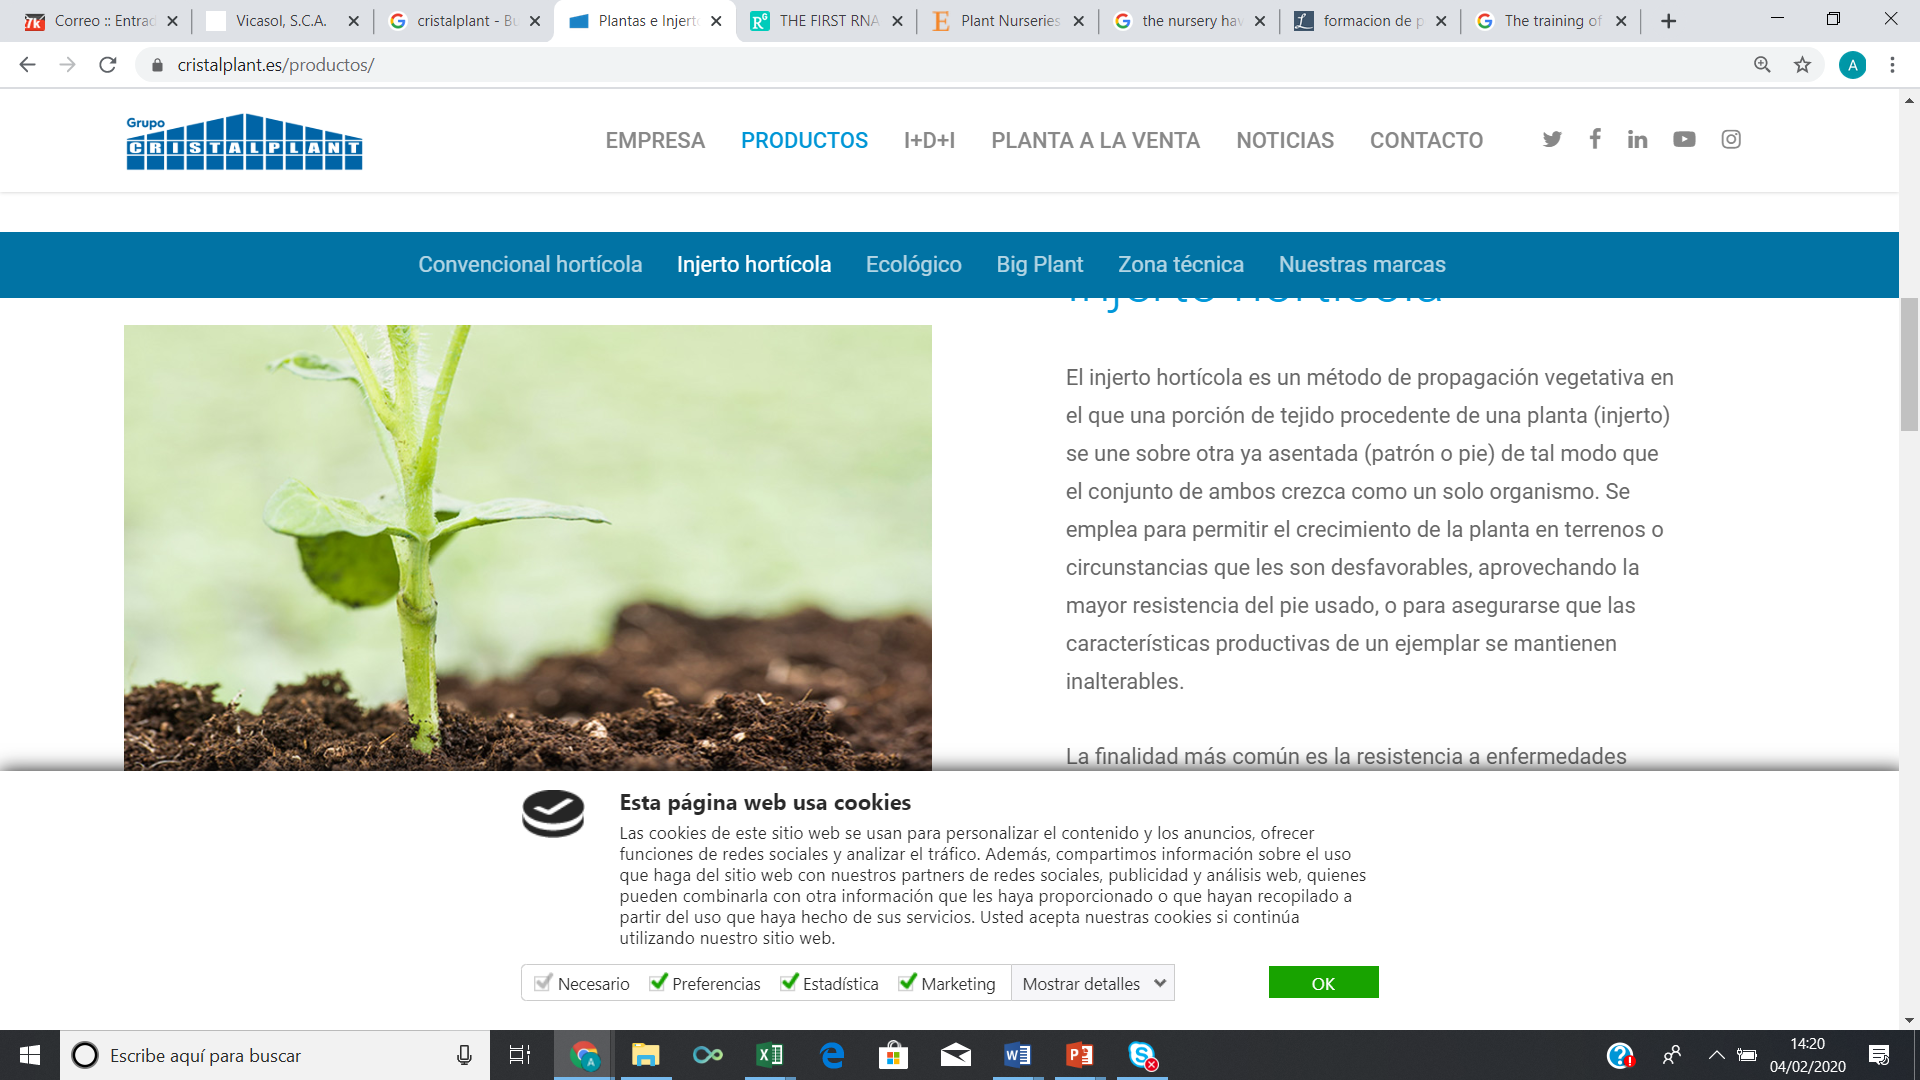
Task: Open the Facebook social icon
Action: pos(1595,139)
